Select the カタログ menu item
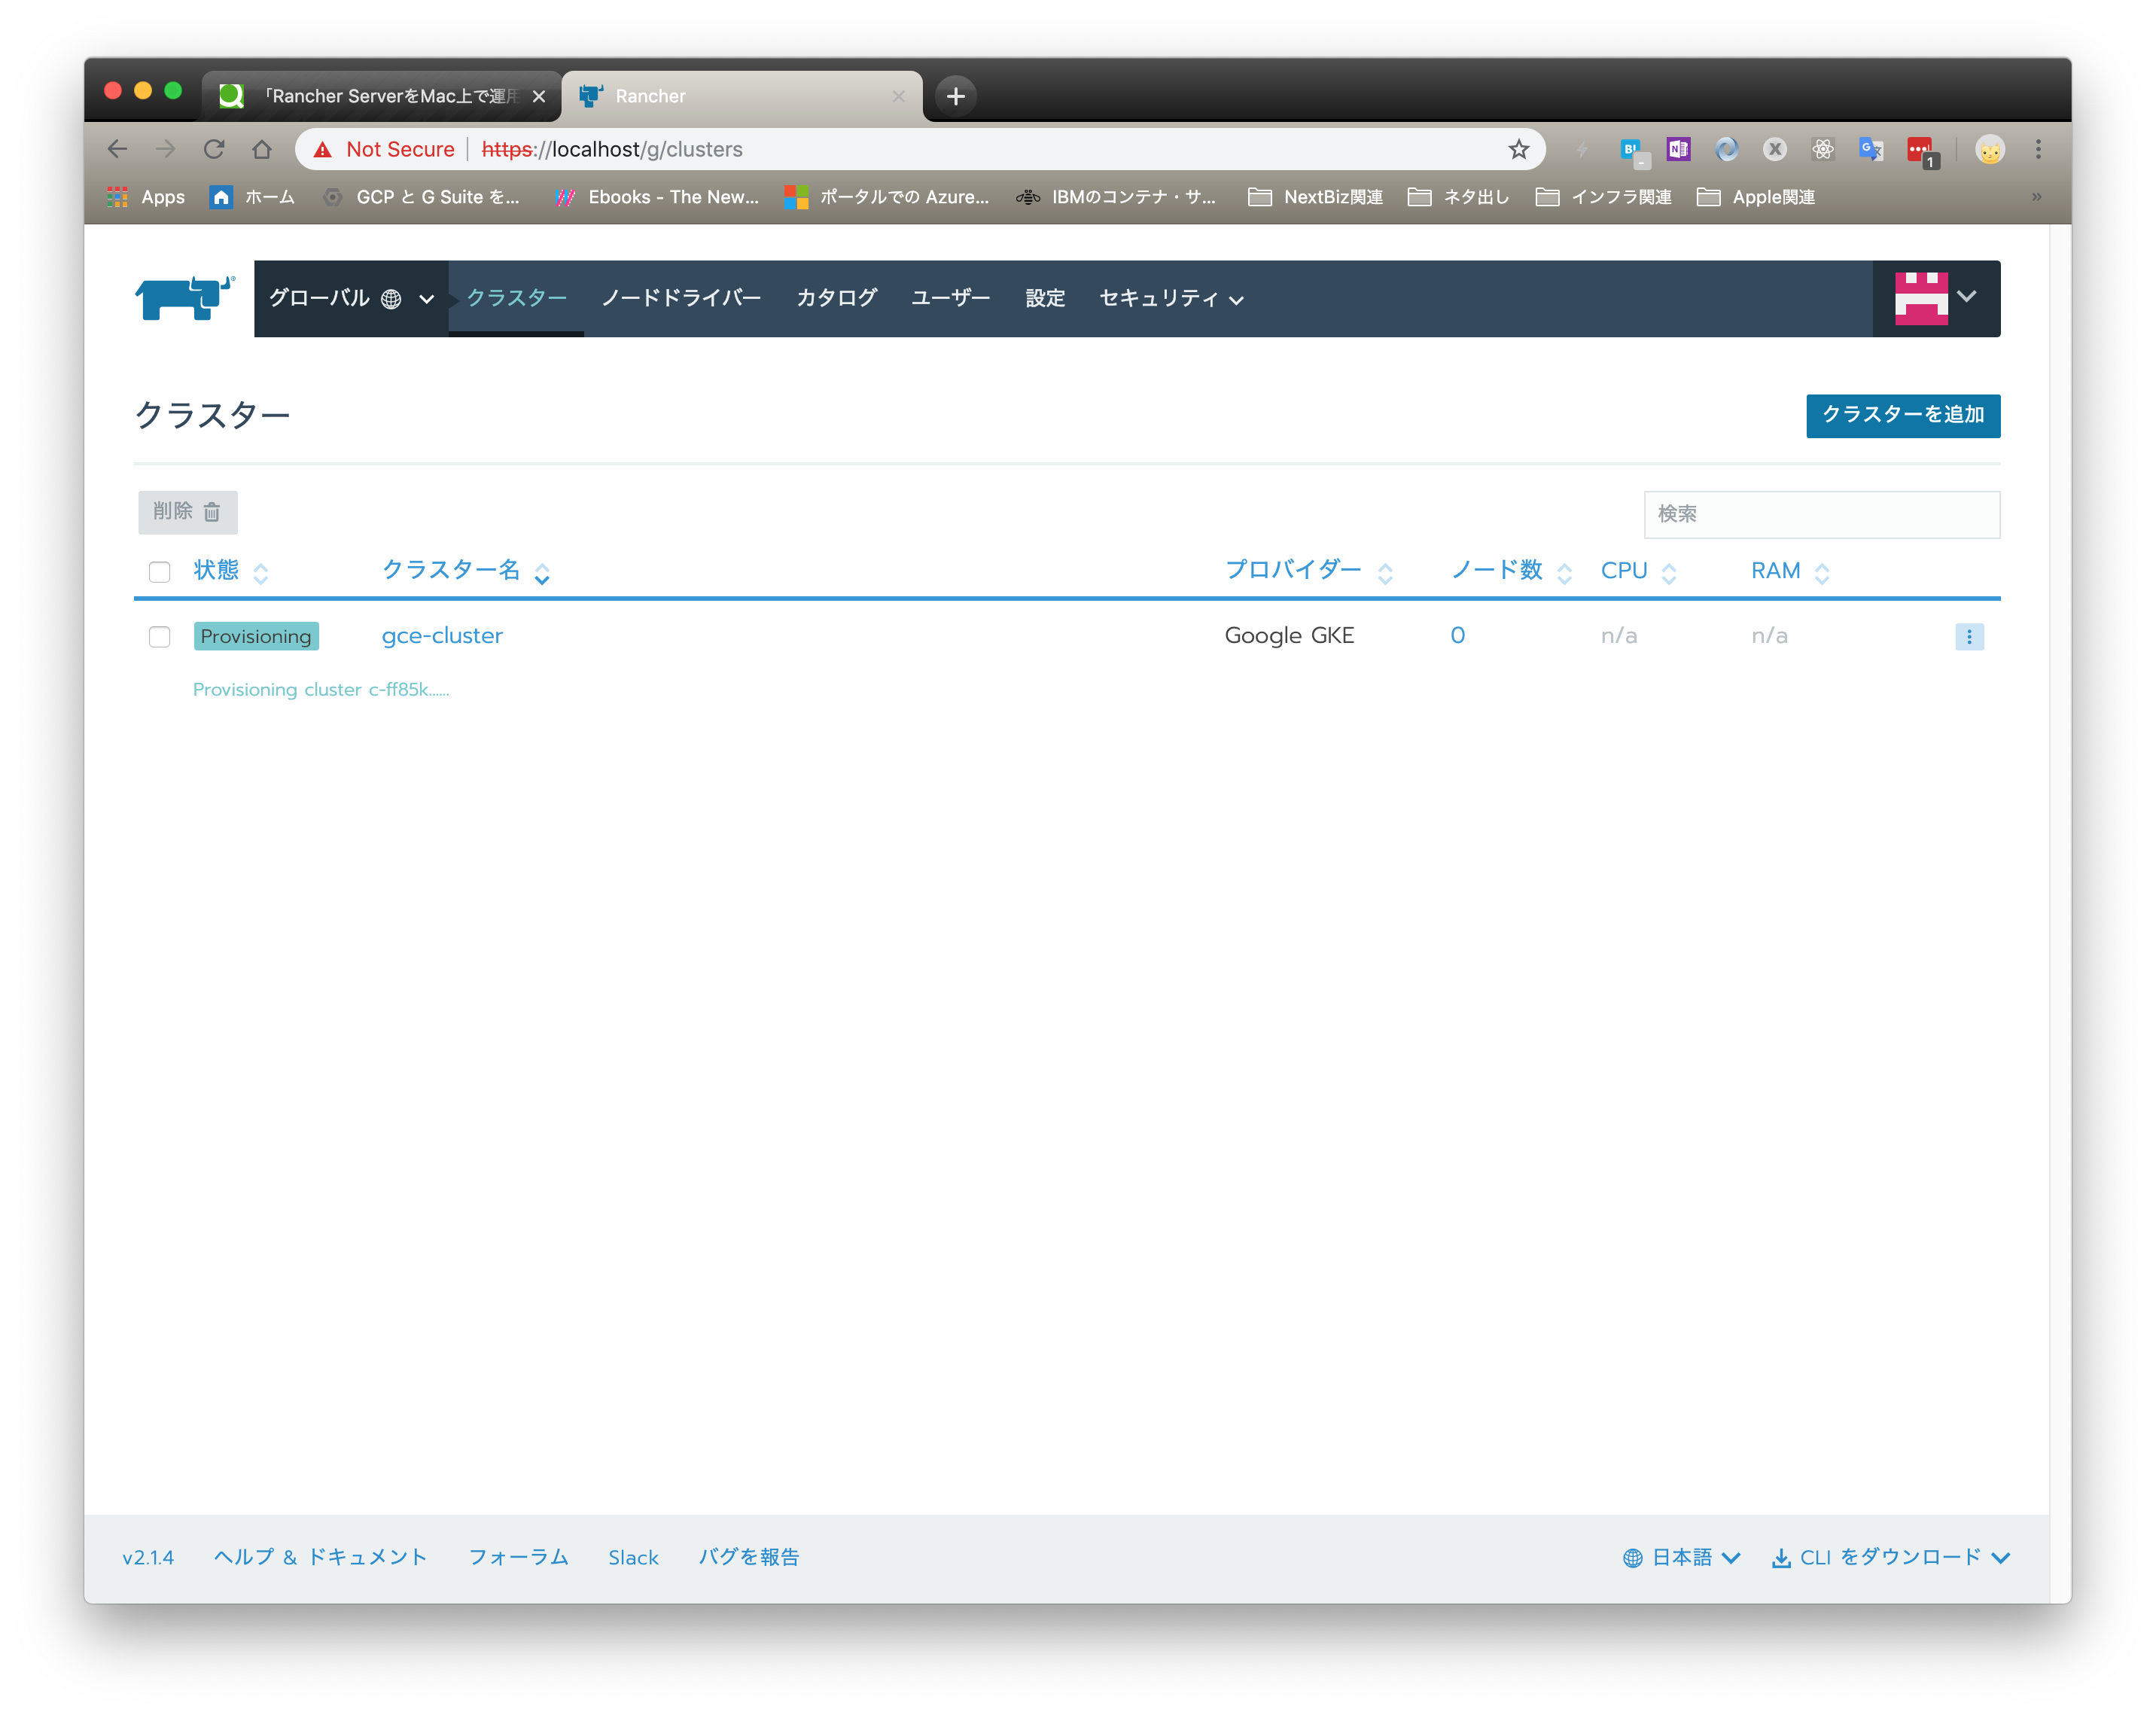Screen dimensions: 2156x1715 [836, 297]
